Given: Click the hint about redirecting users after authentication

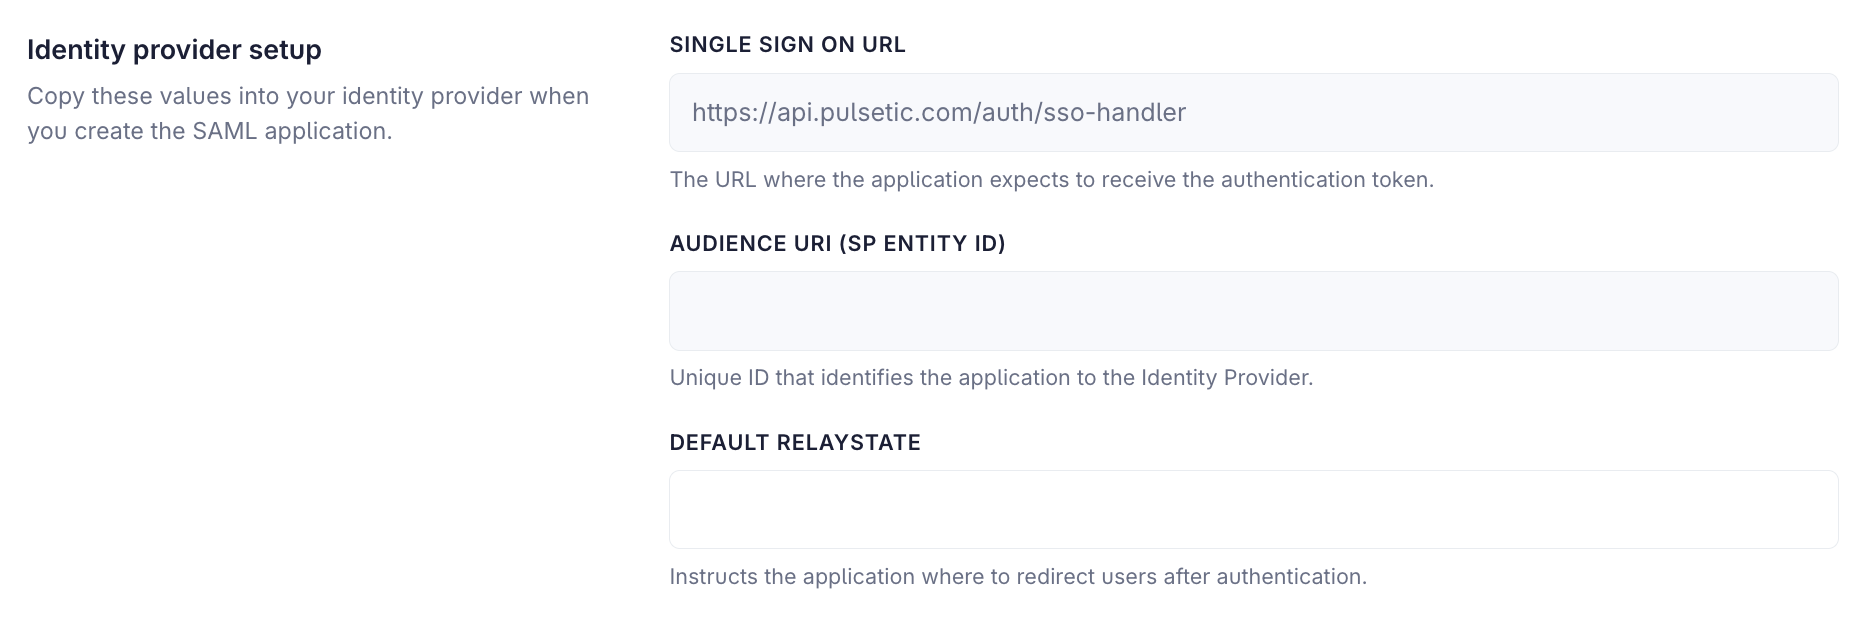Looking at the screenshot, I should pyautogui.click(x=1018, y=577).
